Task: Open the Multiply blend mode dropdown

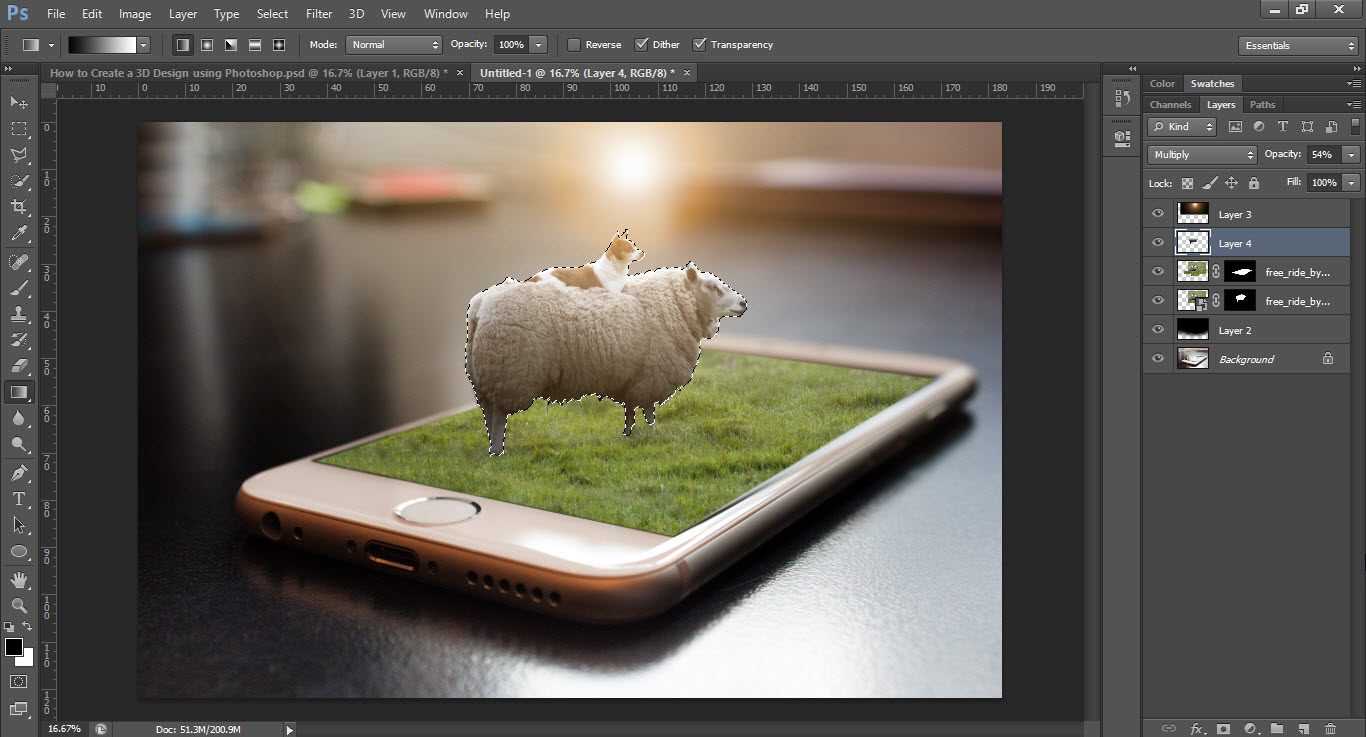Action: coord(1202,155)
